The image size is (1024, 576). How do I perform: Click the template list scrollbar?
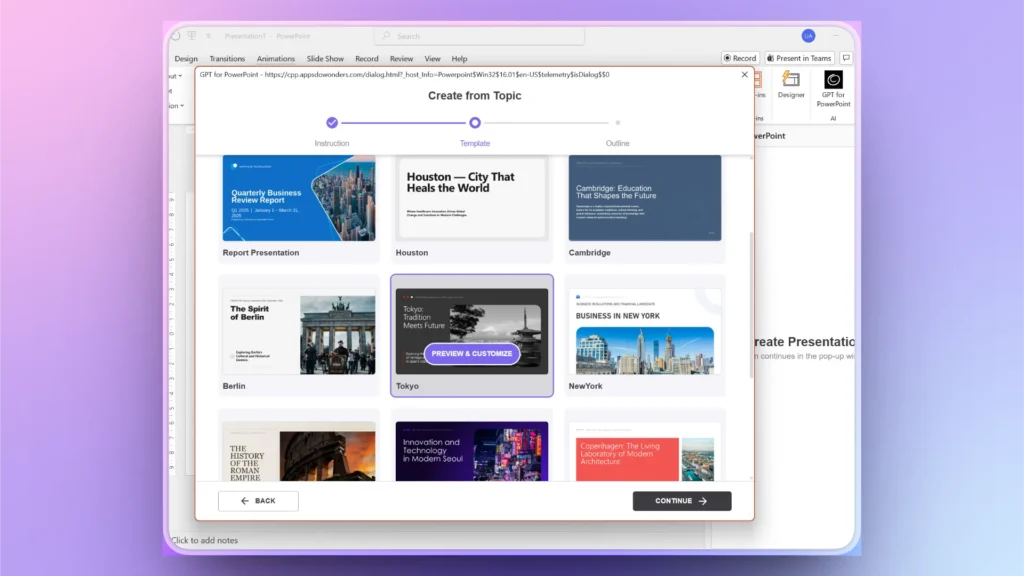coord(751,305)
